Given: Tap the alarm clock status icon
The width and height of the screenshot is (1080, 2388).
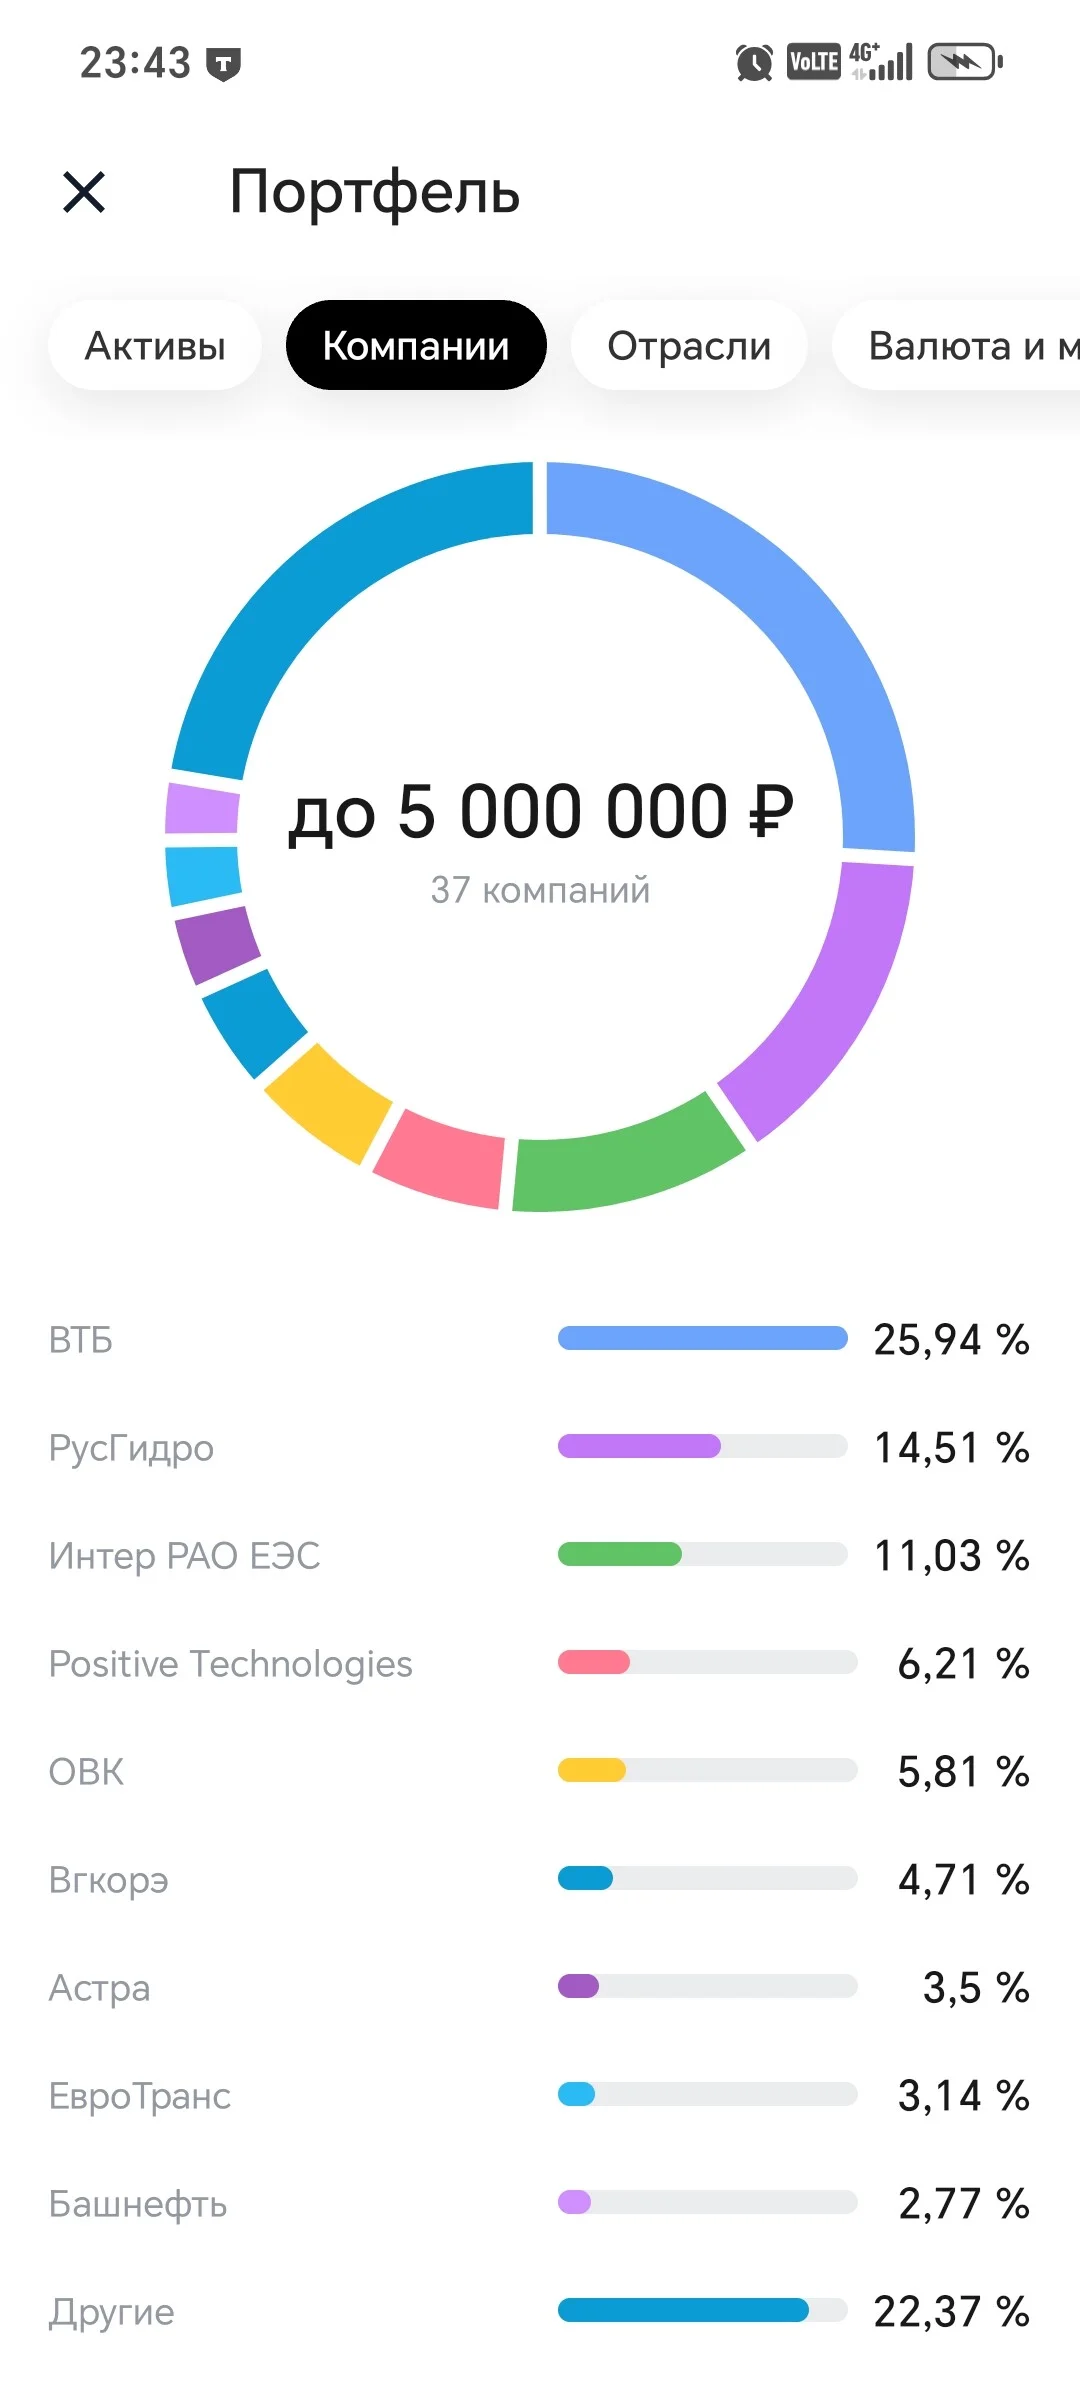Looking at the screenshot, I should click(x=754, y=63).
